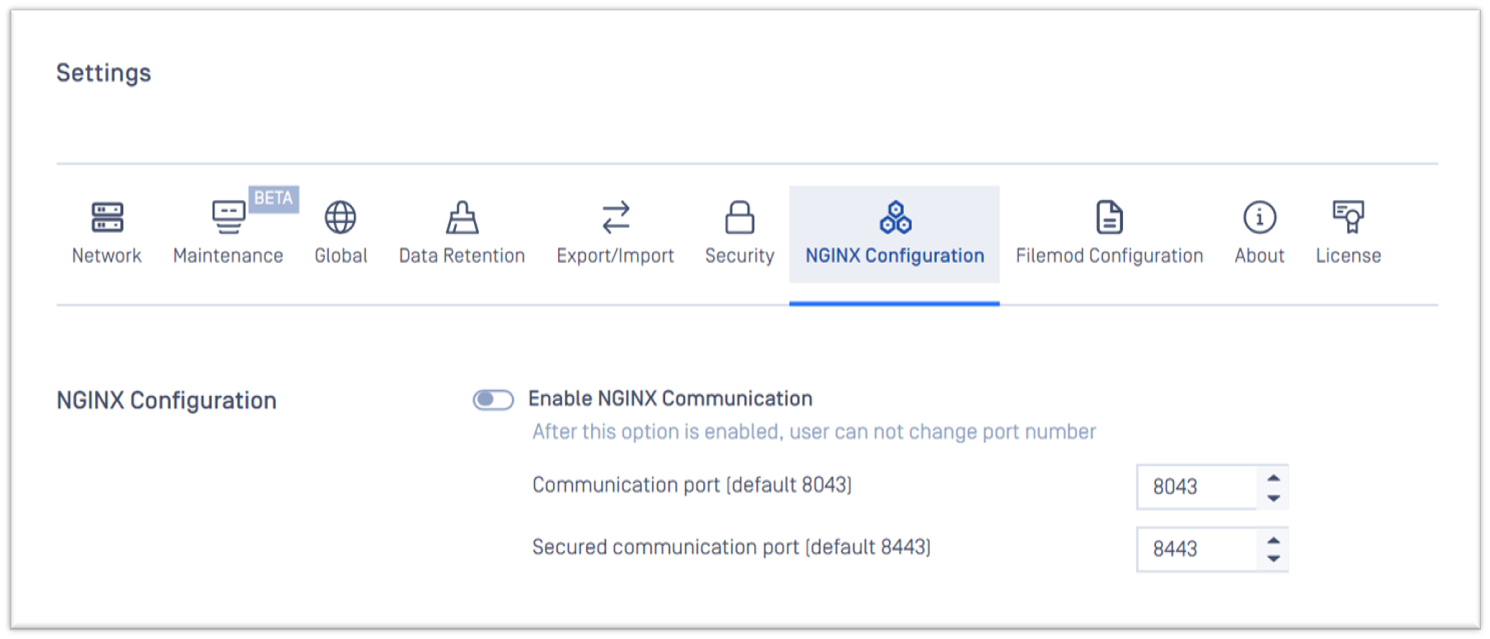This screenshot has height=639, width=1490.
Task: Click the "Secured communication port (default 8443)" label
Action: (x=731, y=547)
